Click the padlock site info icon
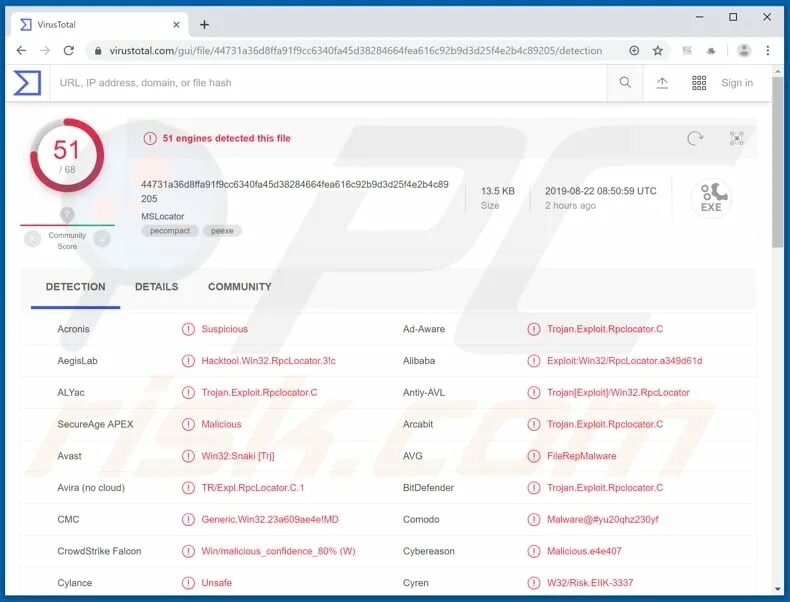The width and height of the screenshot is (790, 602). 98,51
